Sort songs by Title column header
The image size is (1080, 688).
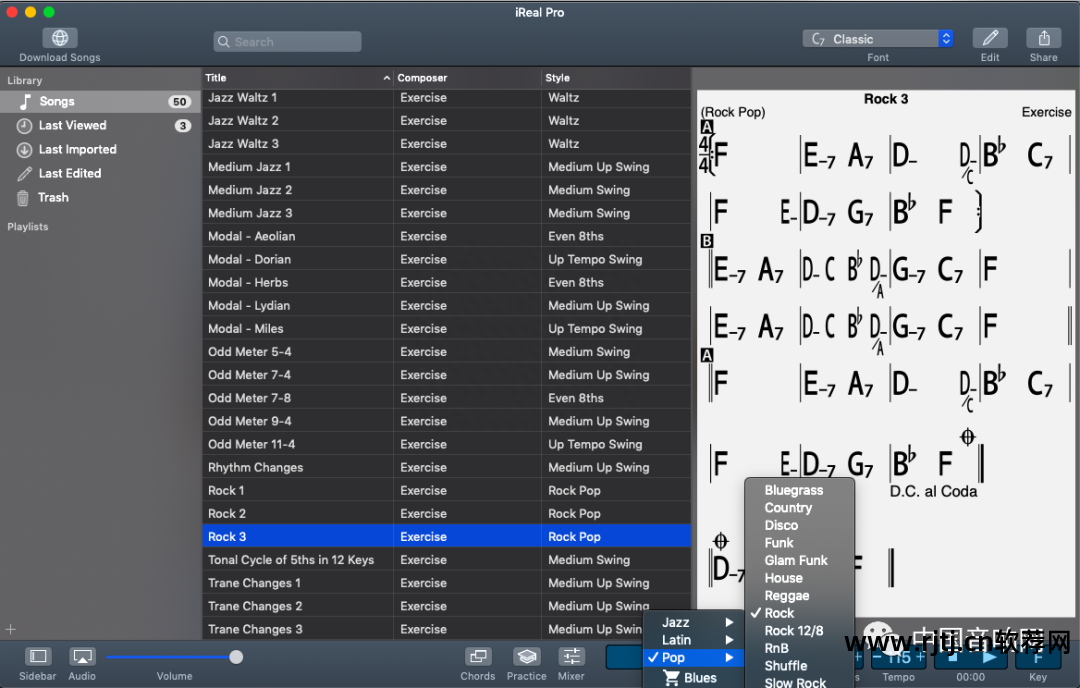pyautogui.click(x=297, y=78)
